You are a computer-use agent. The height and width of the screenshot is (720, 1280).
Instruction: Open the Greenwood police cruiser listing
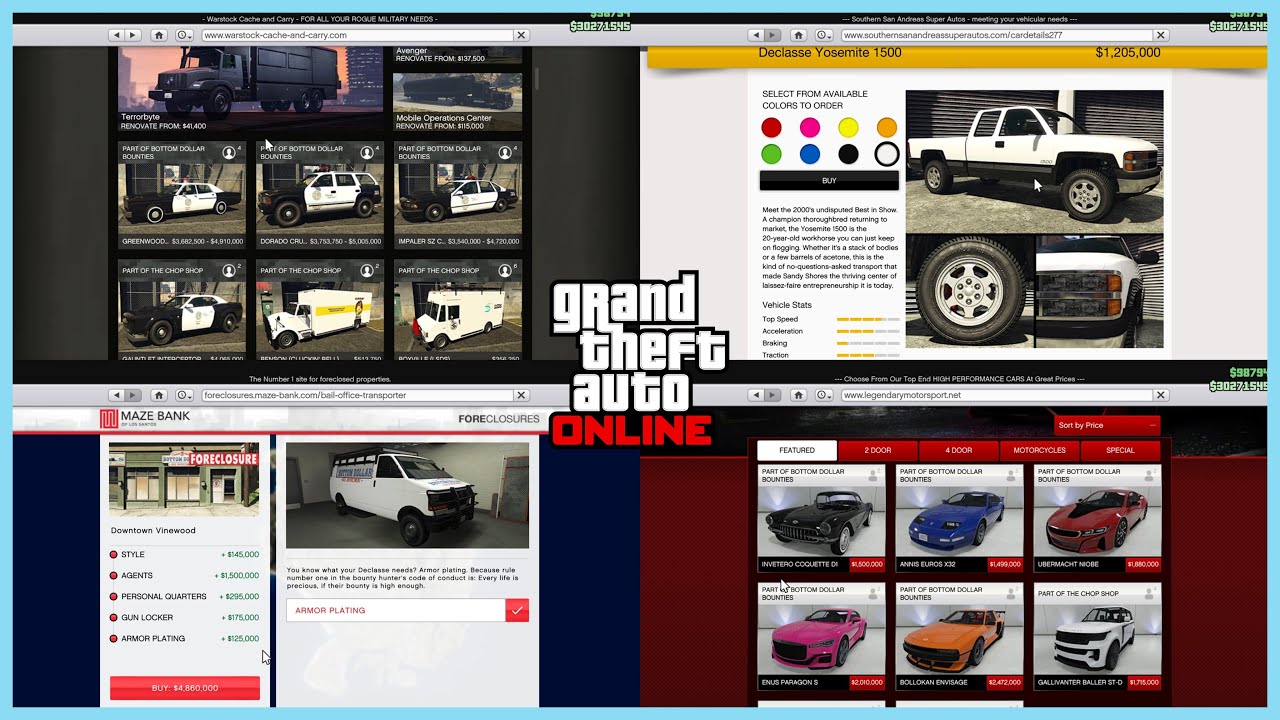(181, 196)
